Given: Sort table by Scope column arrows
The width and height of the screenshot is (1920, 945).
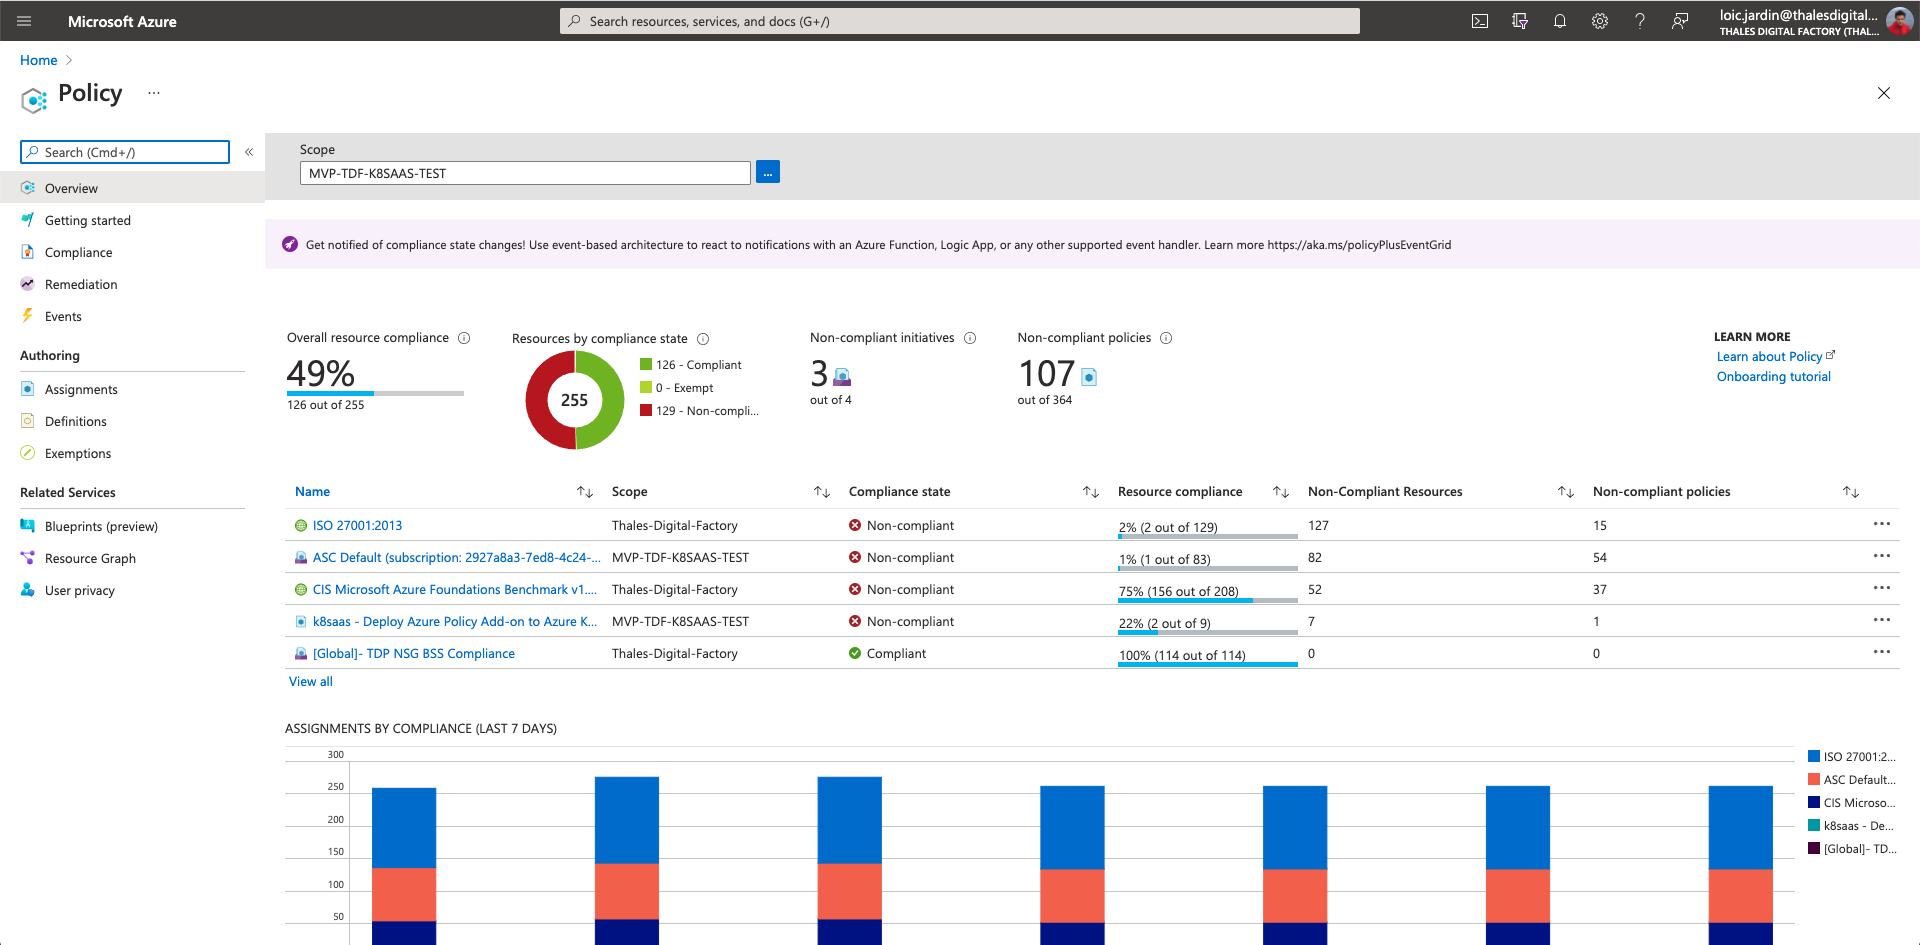Looking at the screenshot, I should pos(822,492).
